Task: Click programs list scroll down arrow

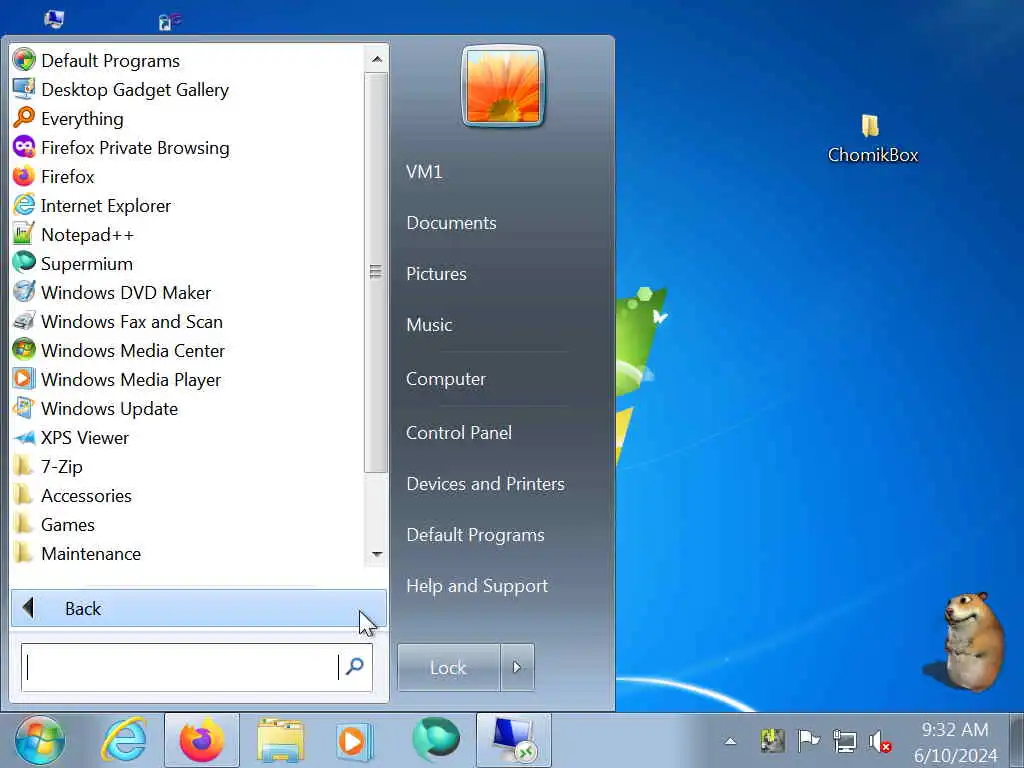Action: [376, 554]
